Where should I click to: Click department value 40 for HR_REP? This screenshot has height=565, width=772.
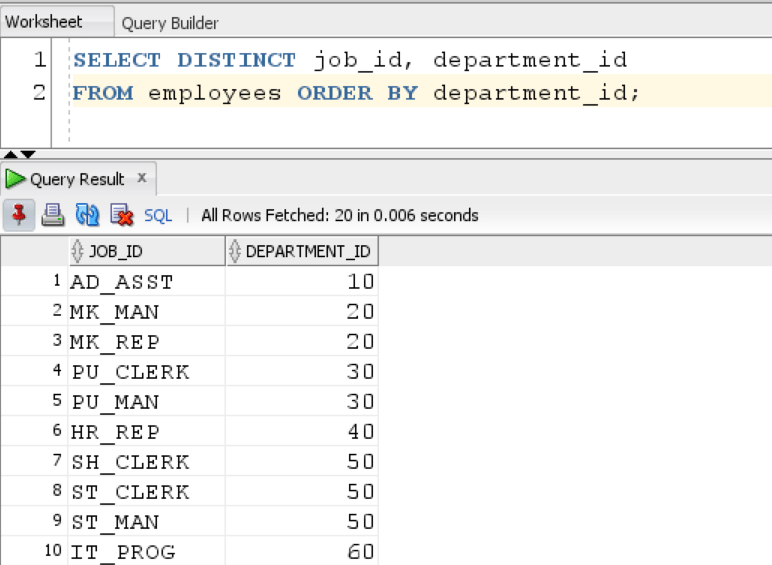(x=302, y=432)
